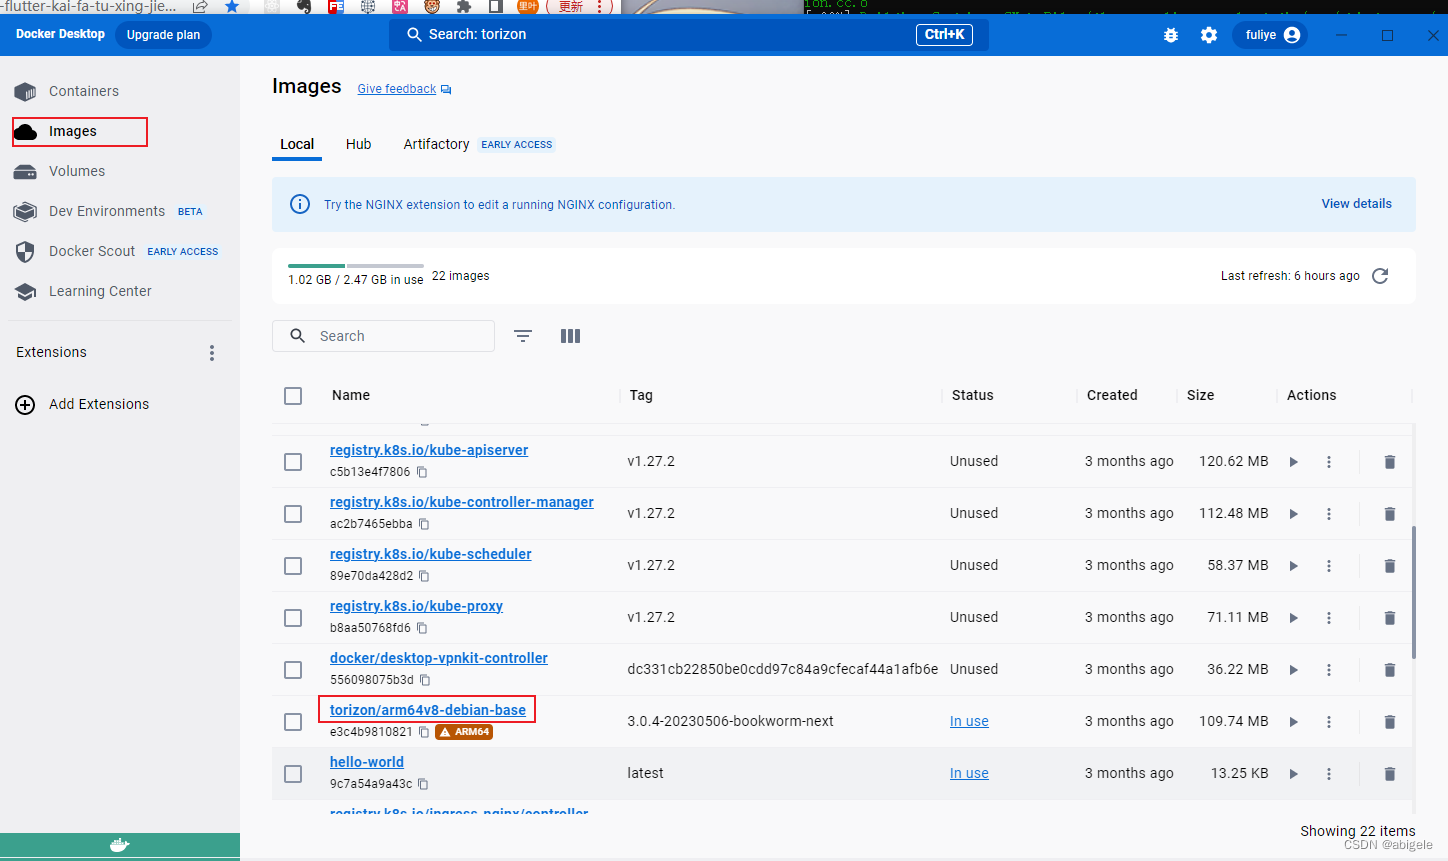Viewport: 1448px width, 861px height.
Task: Click the Upgrade plan button
Action: point(163,35)
